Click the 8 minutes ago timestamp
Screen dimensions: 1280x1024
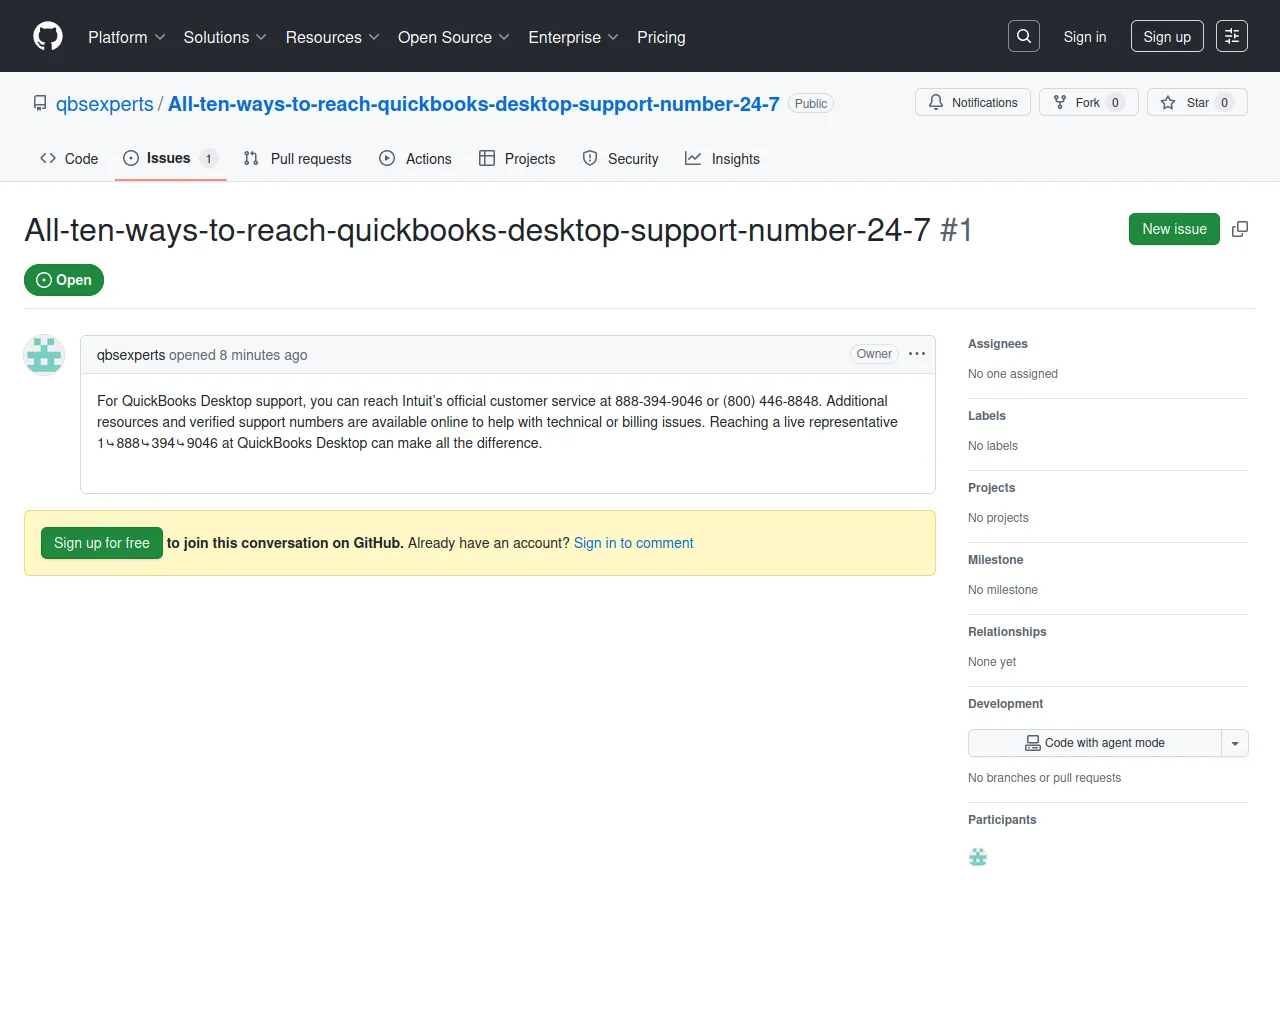click(264, 355)
